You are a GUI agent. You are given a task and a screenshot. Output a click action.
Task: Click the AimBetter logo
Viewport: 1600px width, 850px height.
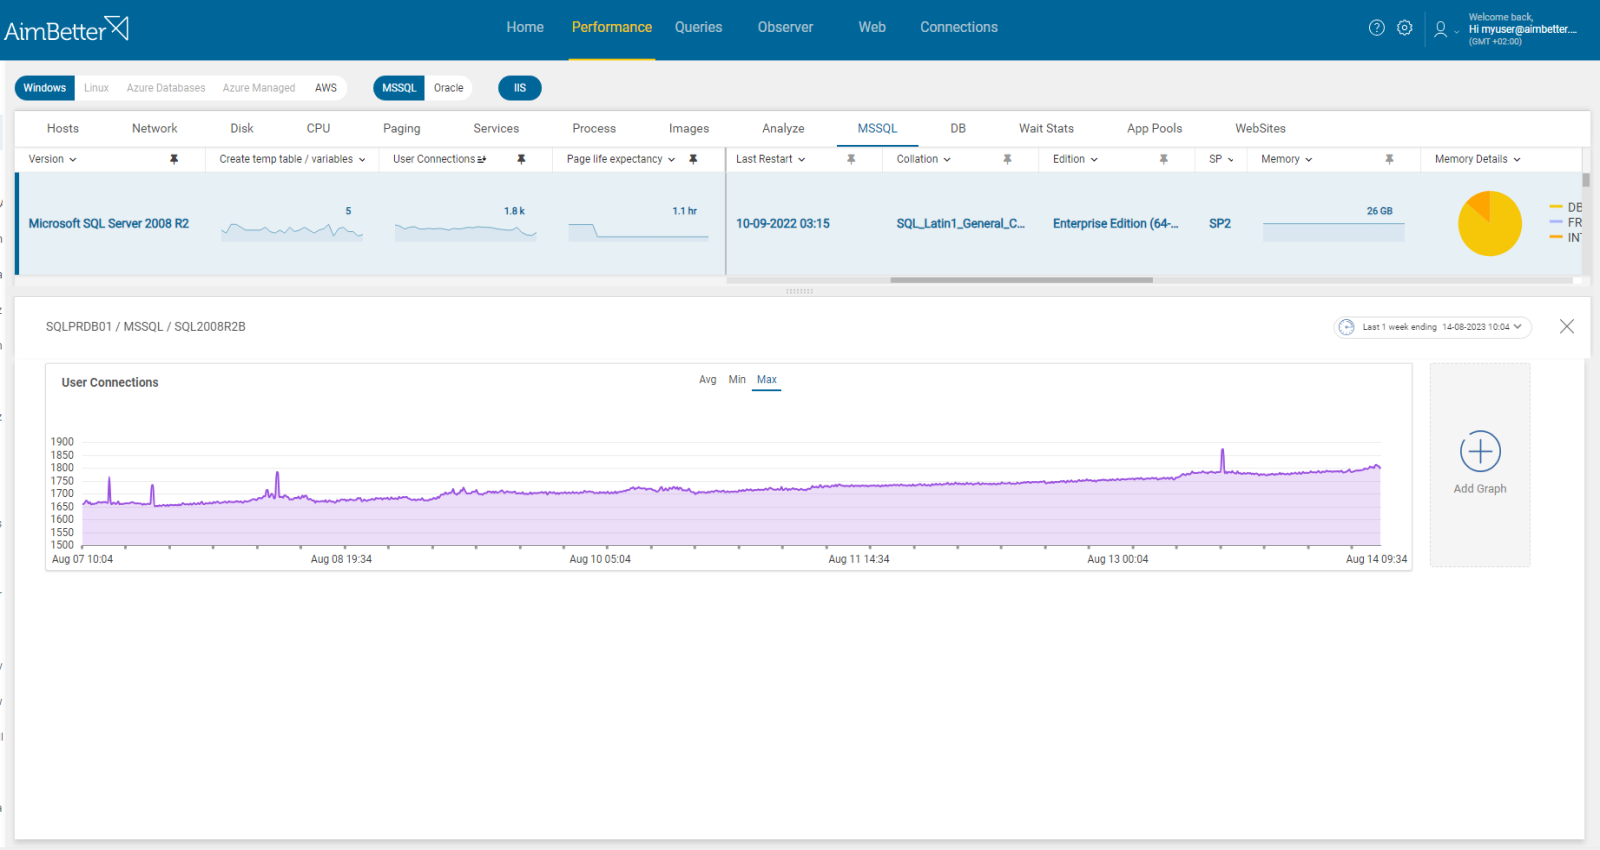66,29
